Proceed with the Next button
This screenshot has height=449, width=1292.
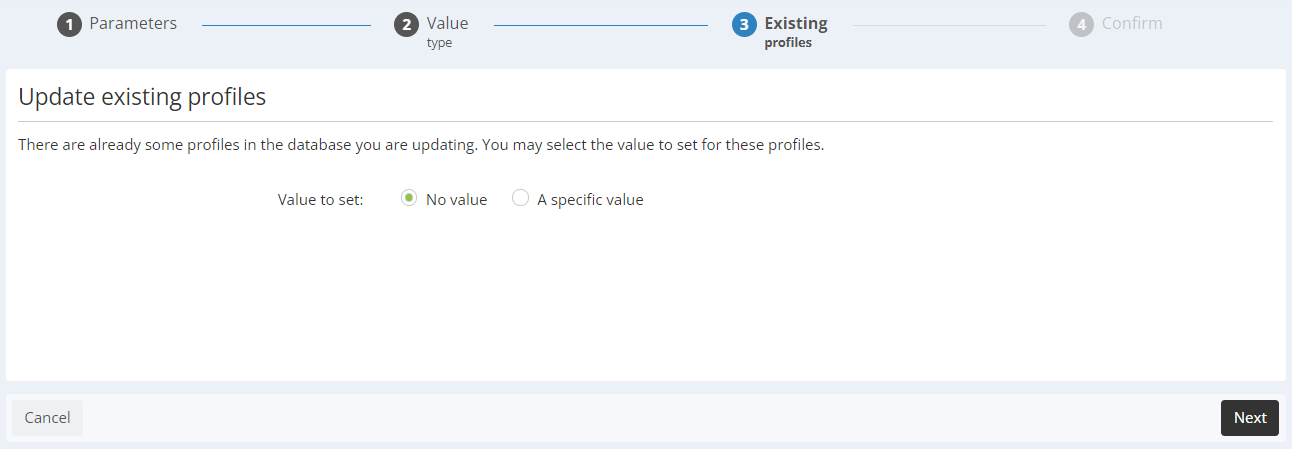[x=1249, y=417]
